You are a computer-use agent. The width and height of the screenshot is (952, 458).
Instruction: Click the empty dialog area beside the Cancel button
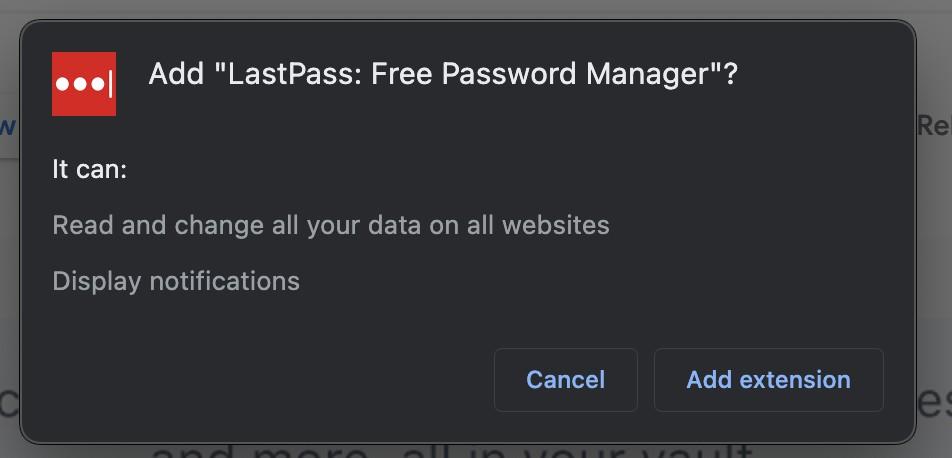[x=300, y=380]
